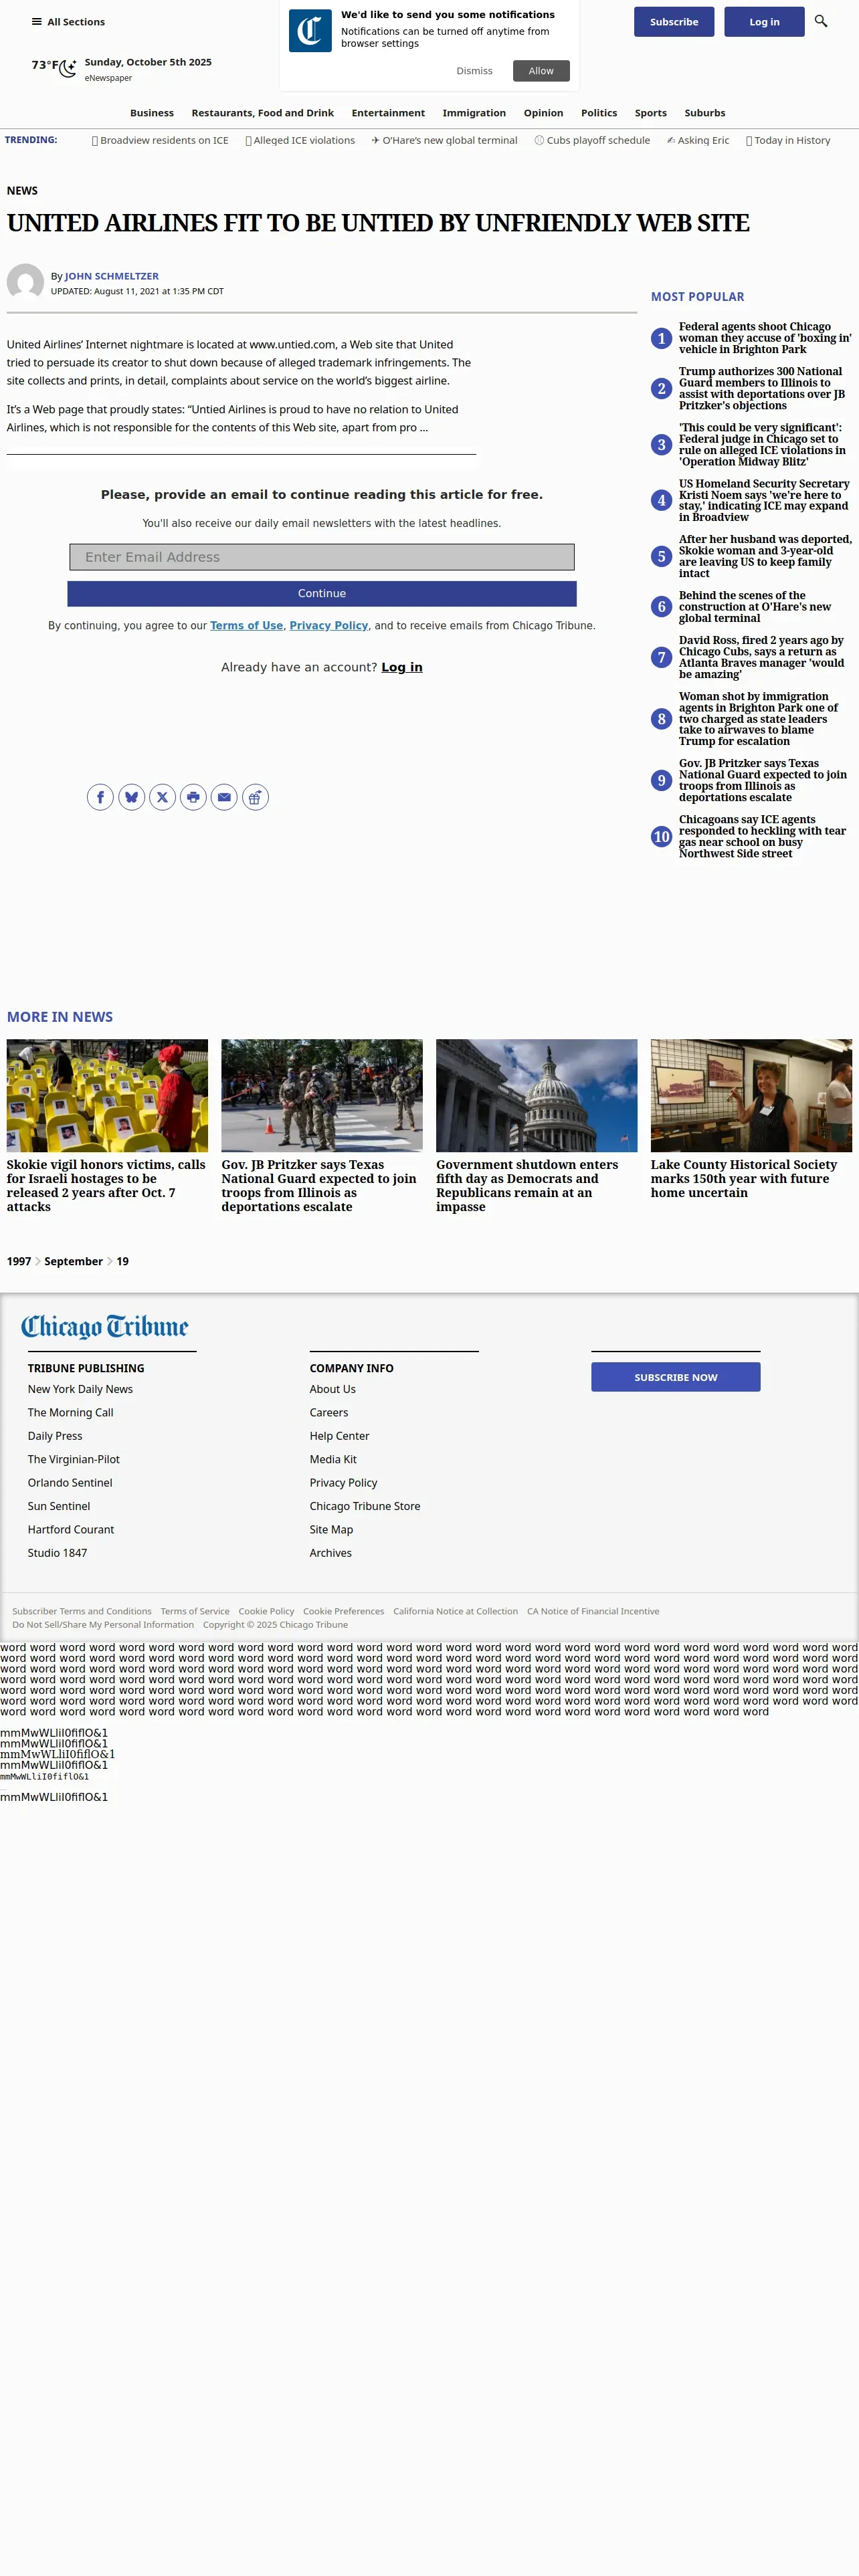Screen dimensions: 859x2576
Task: Open David Ross Atlanta Braves story
Action: coord(762,657)
